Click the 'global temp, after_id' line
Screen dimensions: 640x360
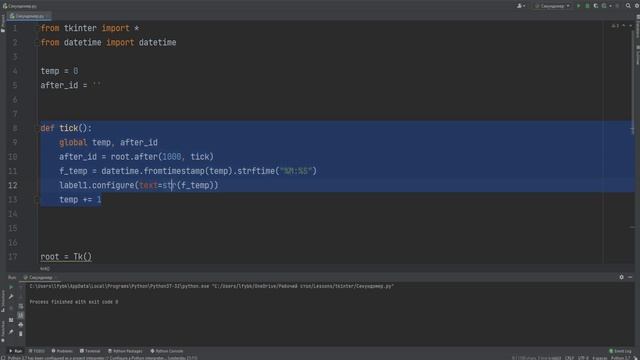pos(108,142)
